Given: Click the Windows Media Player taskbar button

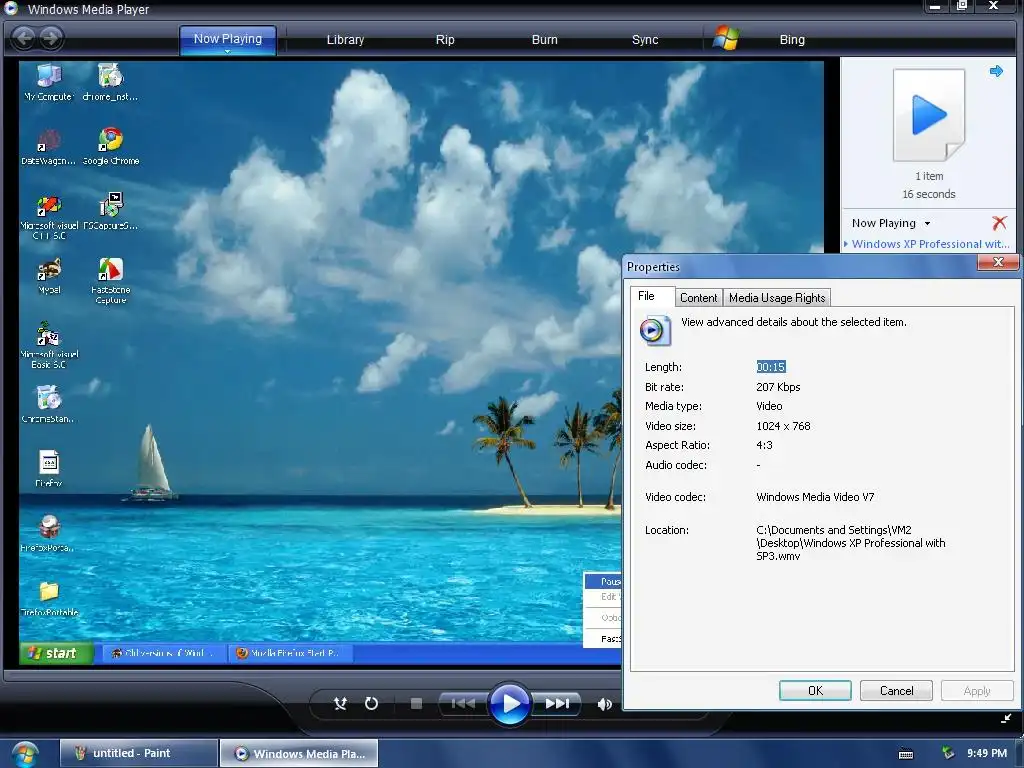Looking at the screenshot, I should [299, 753].
